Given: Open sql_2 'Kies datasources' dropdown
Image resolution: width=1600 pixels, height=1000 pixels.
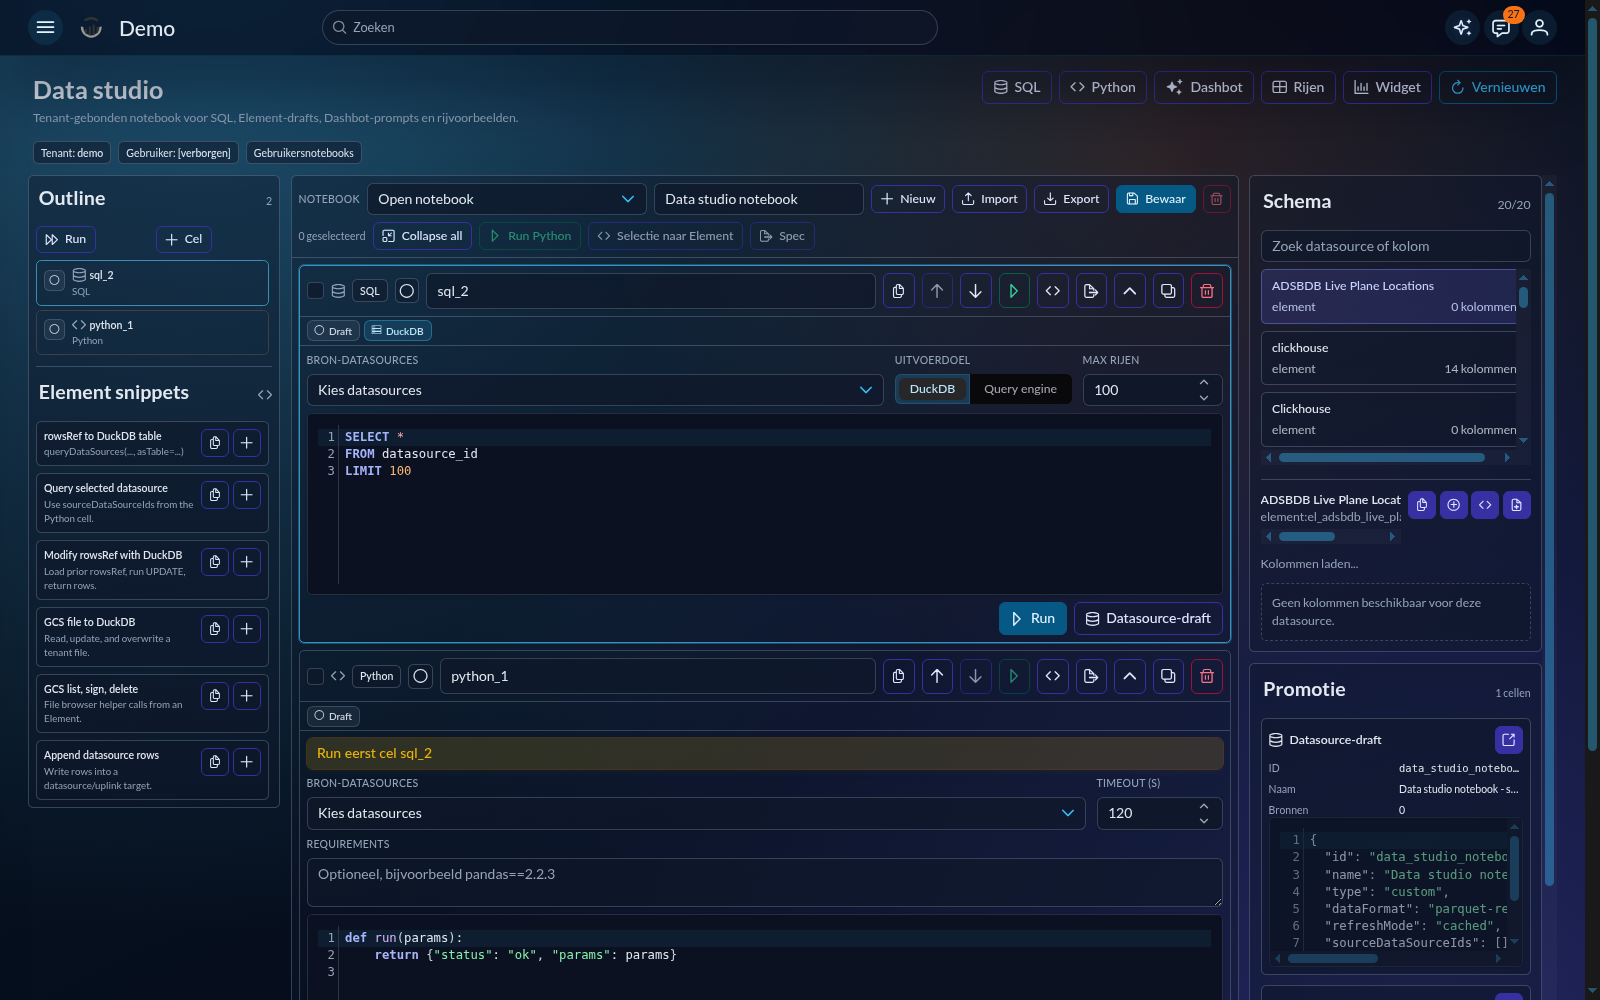Looking at the screenshot, I should click(595, 390).
